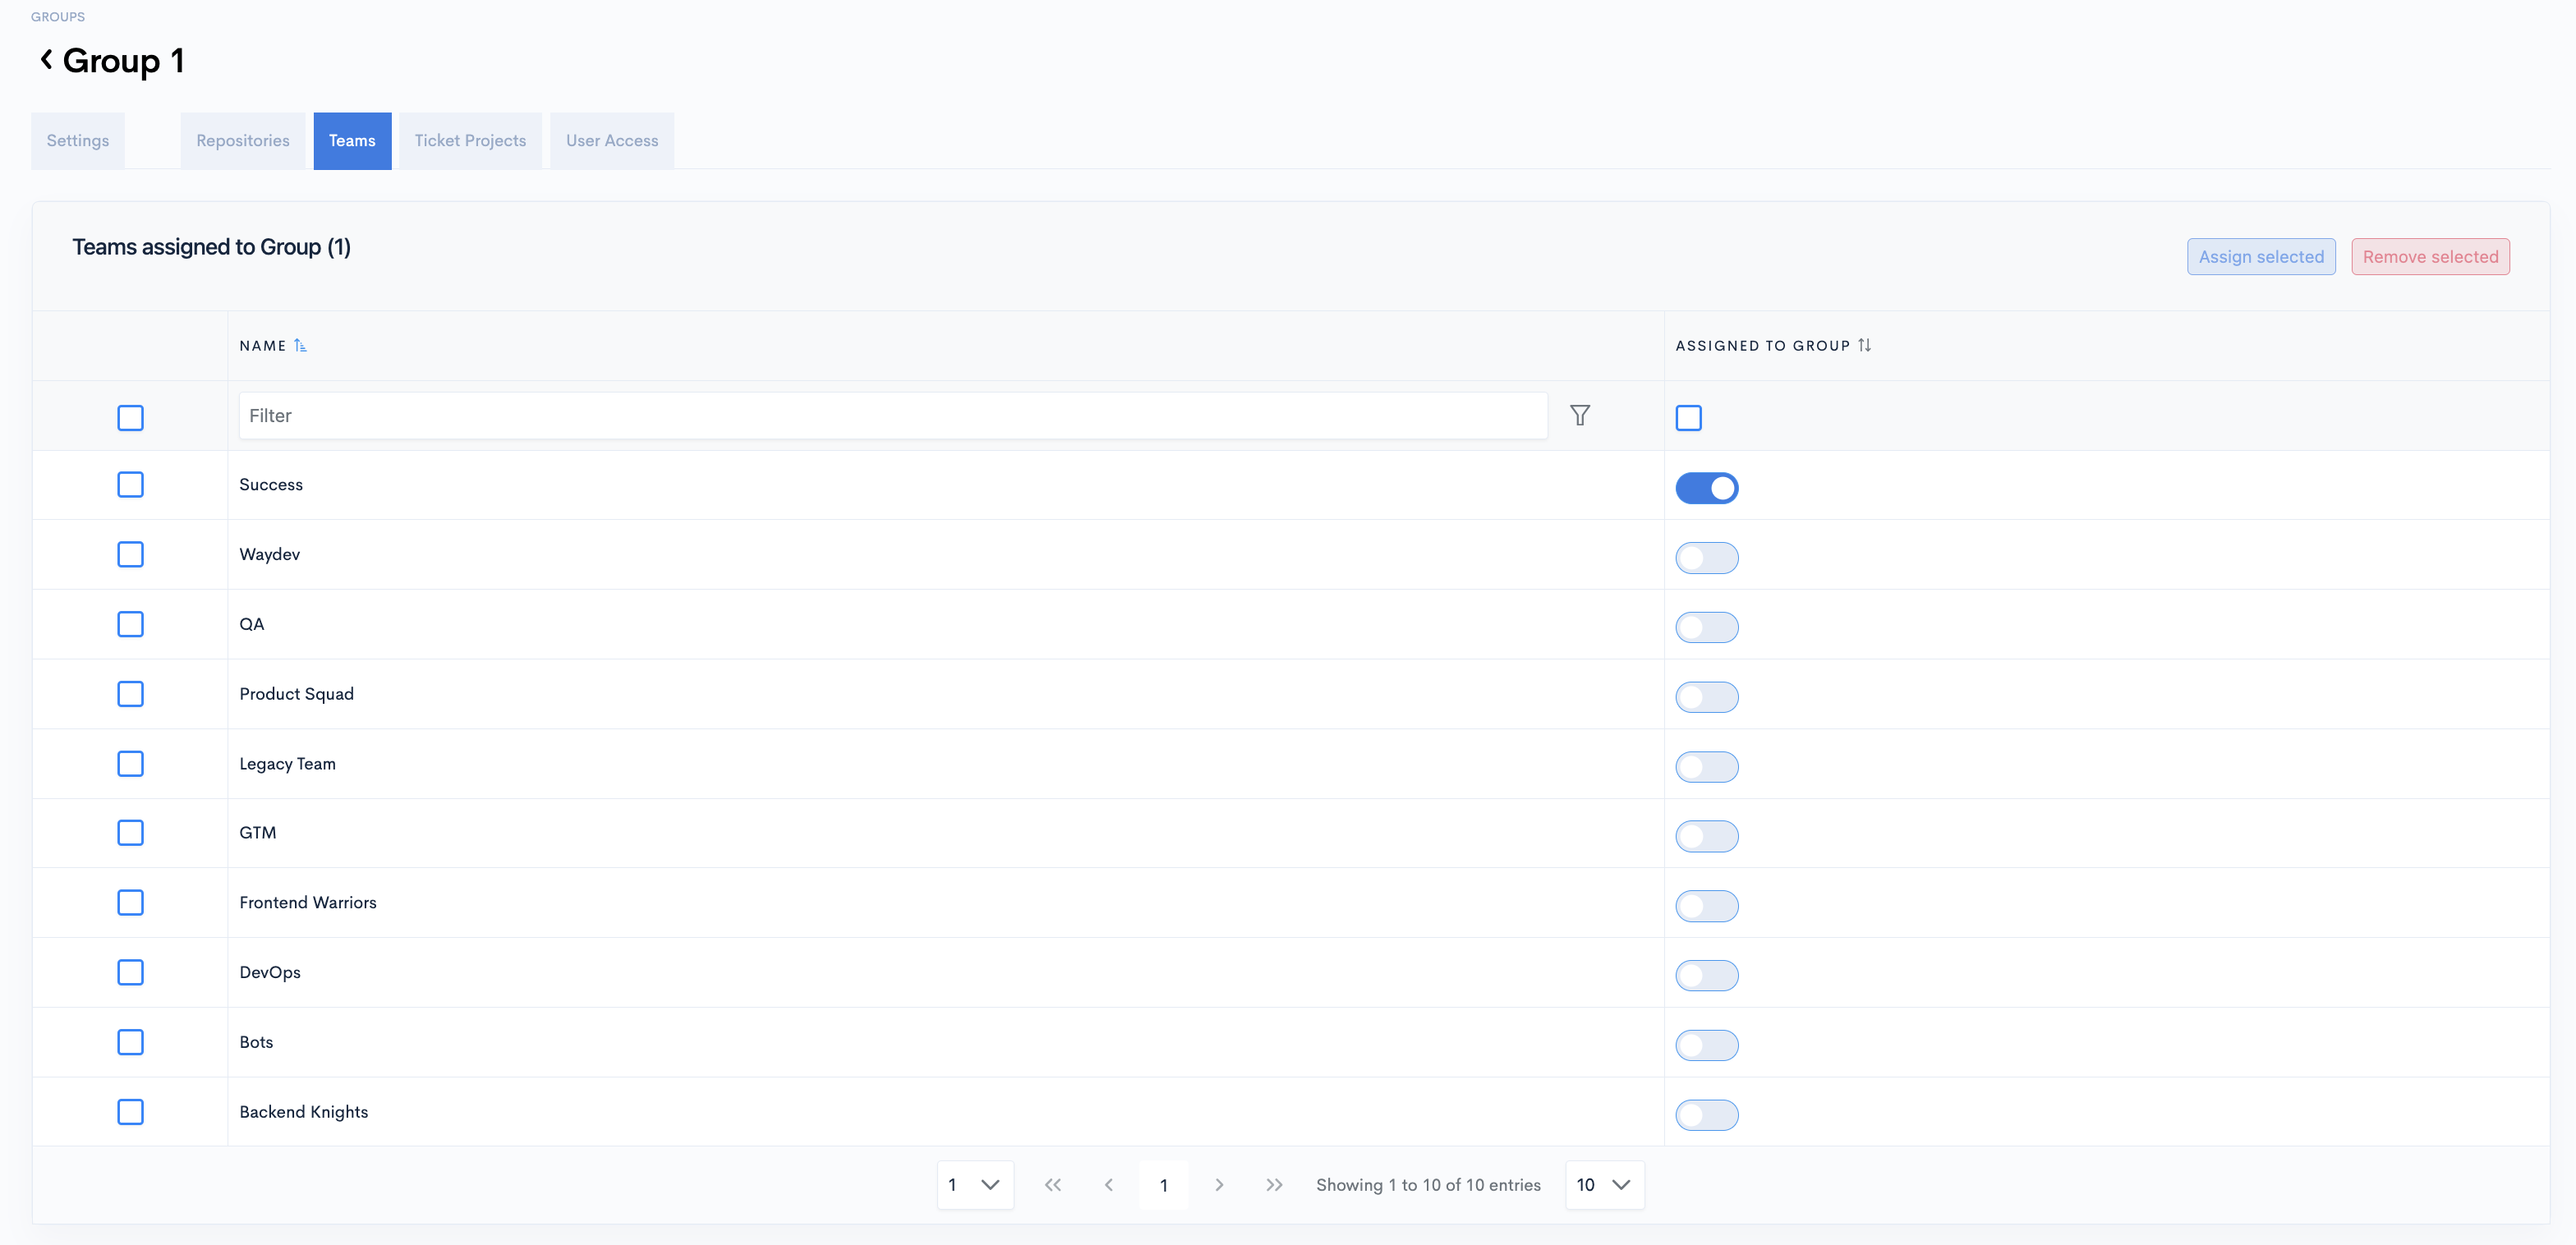Disable the Success team toggle
2576x1245 pixels.
pyautogui.click(x=1706, y=488)
